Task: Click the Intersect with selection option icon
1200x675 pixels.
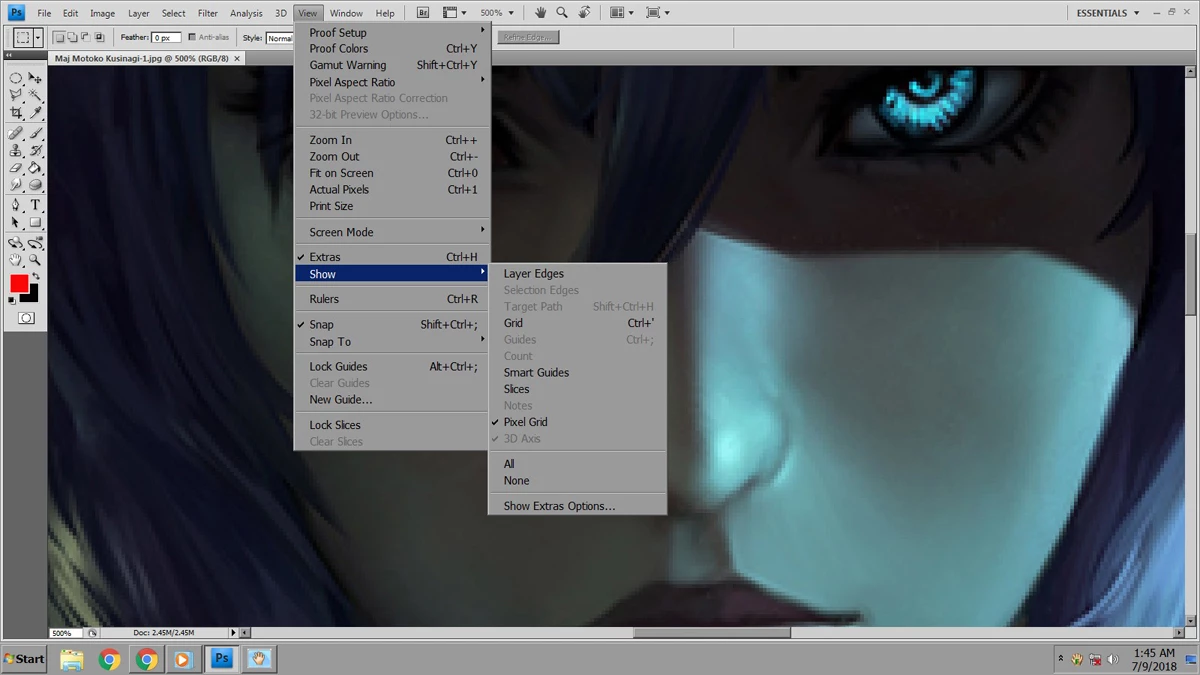Action: pyautogui.click(x=99, y=37)
